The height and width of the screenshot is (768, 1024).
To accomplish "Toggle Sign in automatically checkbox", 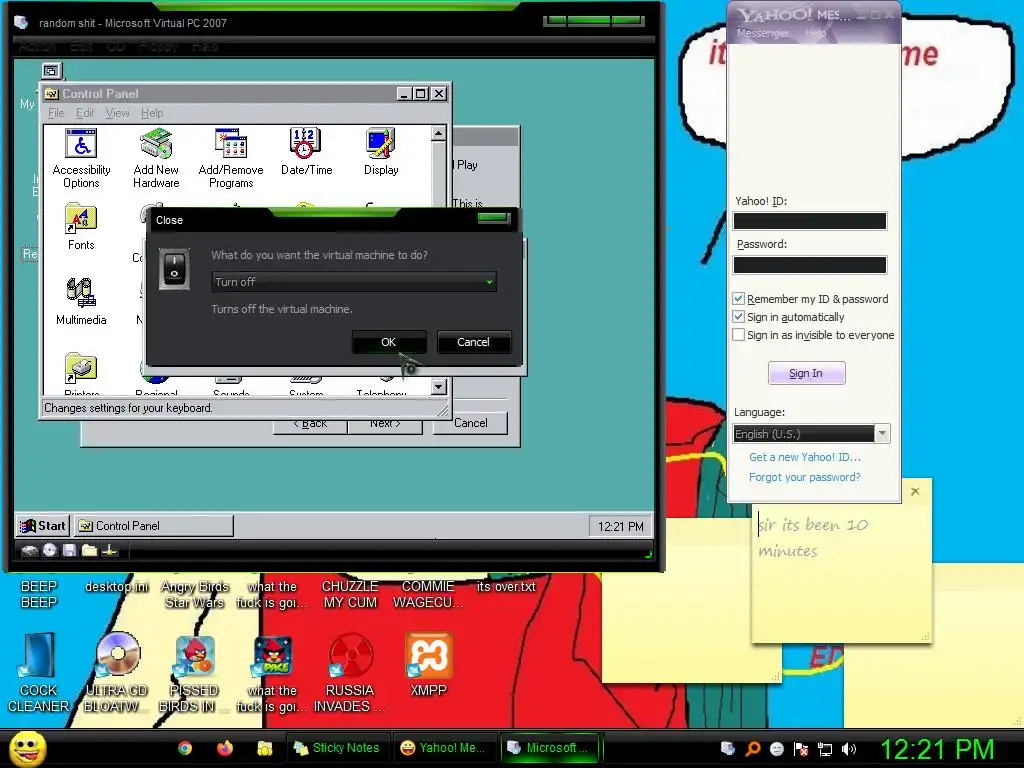I will (739, 317).
